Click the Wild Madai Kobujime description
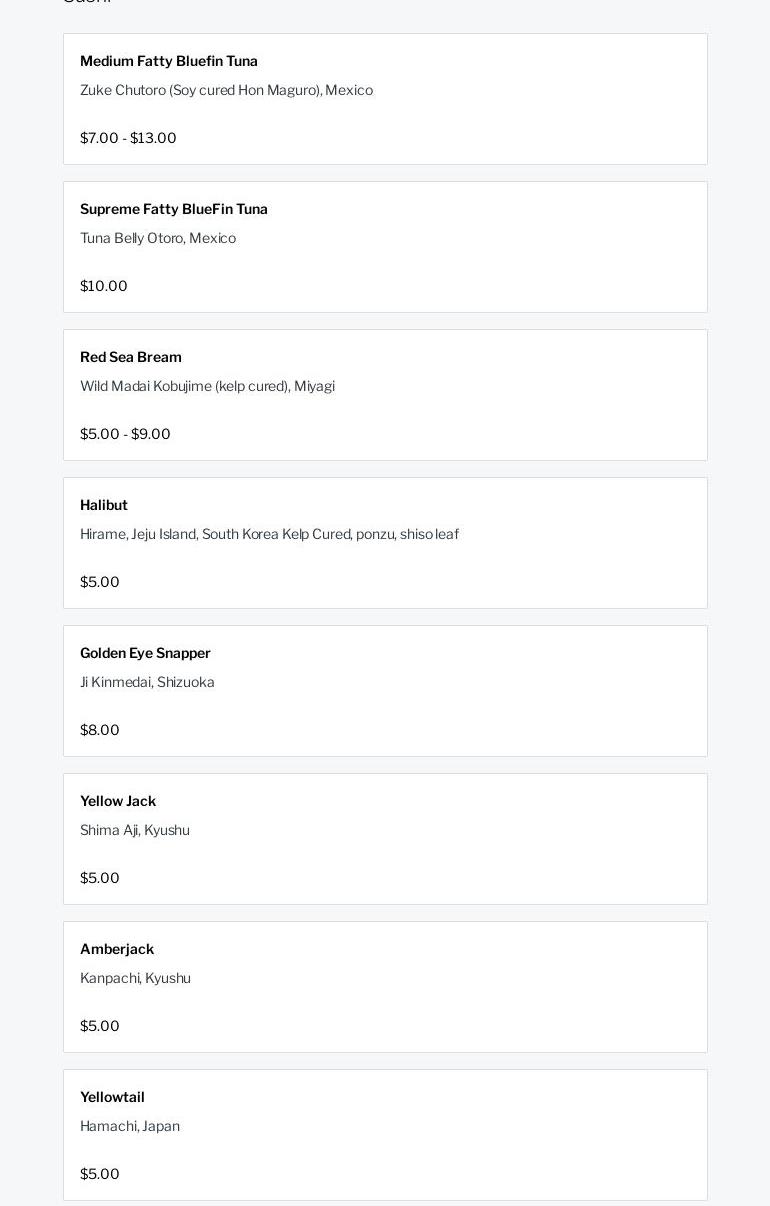The width and height of the screenshot is (770, 1206). pyautogui.click(x=207, y=387)
